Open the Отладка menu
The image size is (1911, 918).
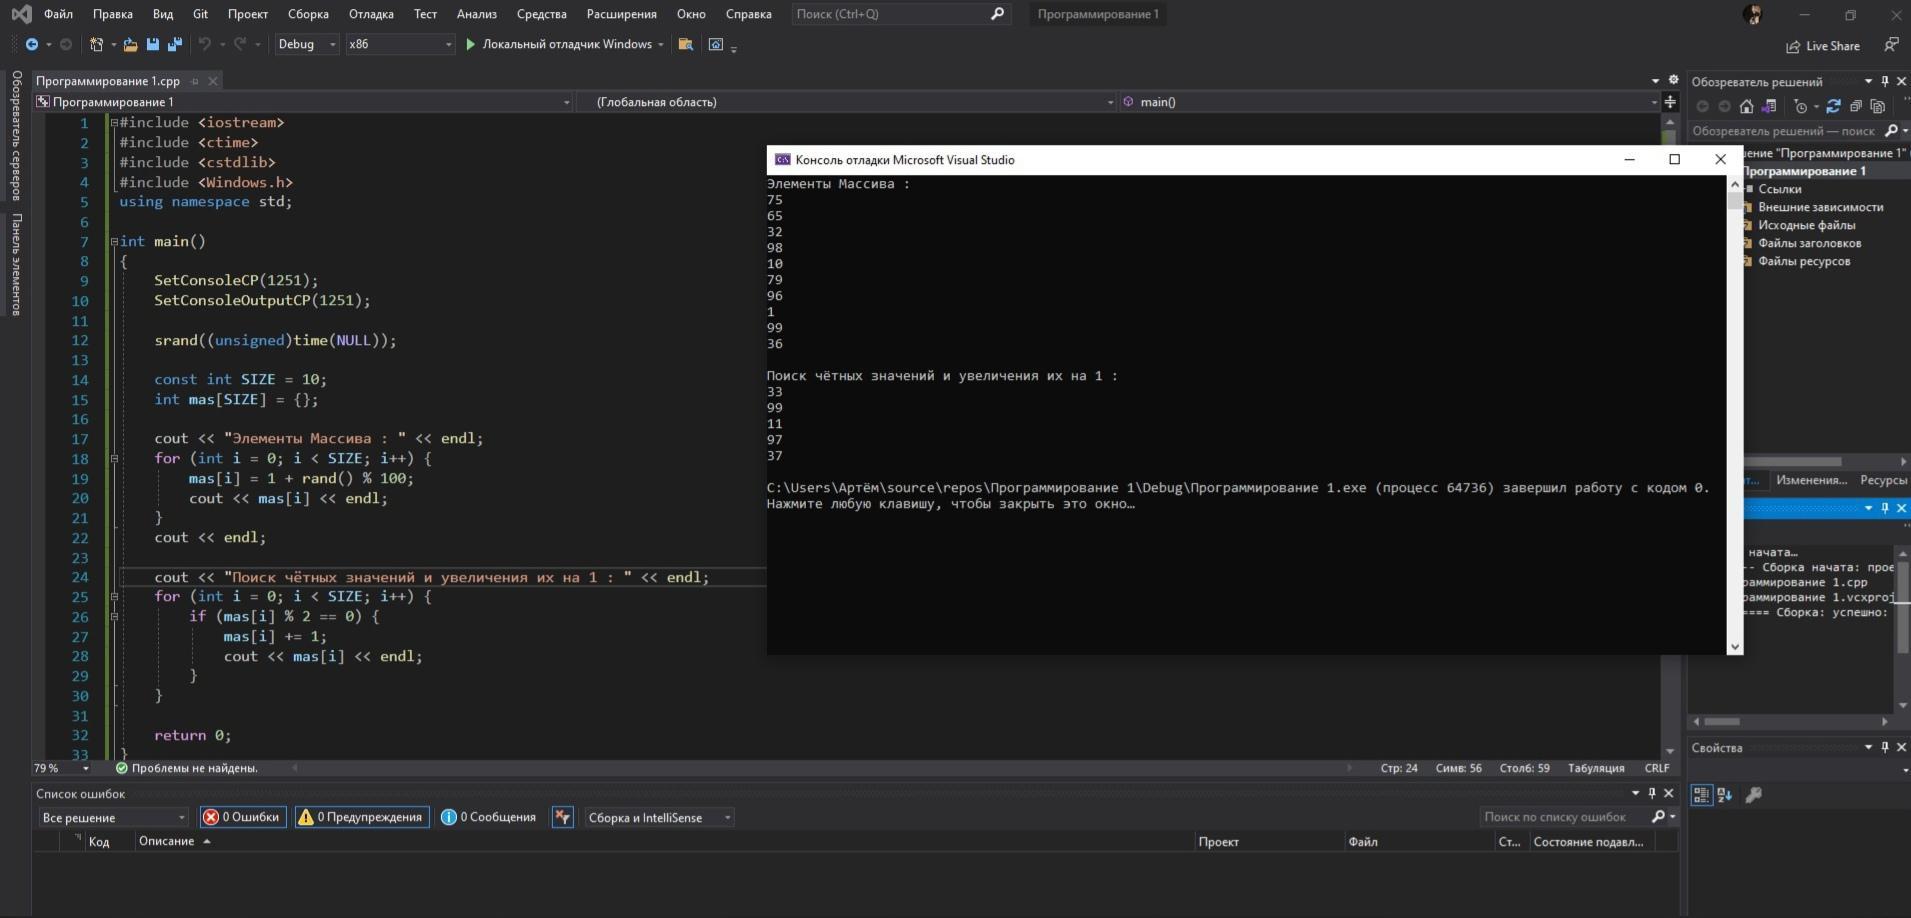pyautogui.click(x=371, y=14)
